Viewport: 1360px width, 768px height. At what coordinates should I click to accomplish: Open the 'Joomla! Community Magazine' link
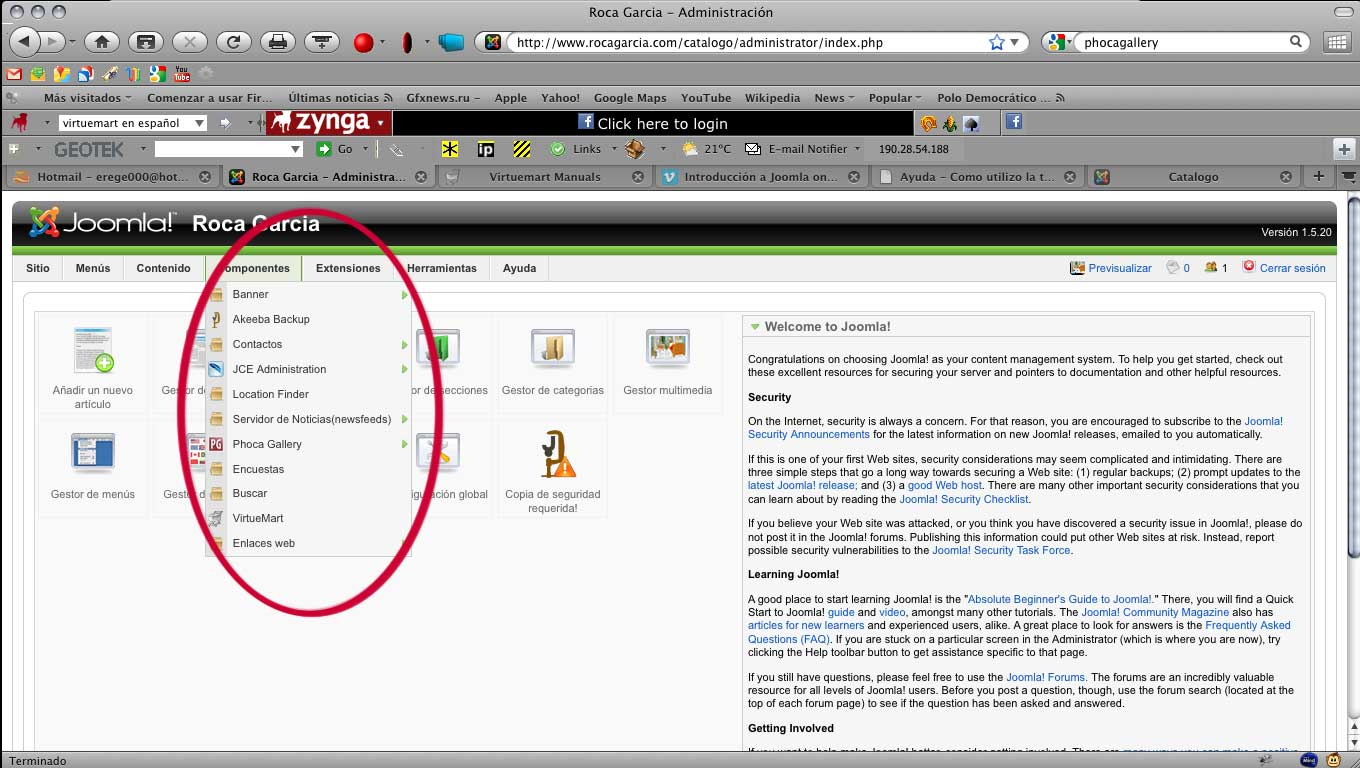click(x=1155, y=612)
